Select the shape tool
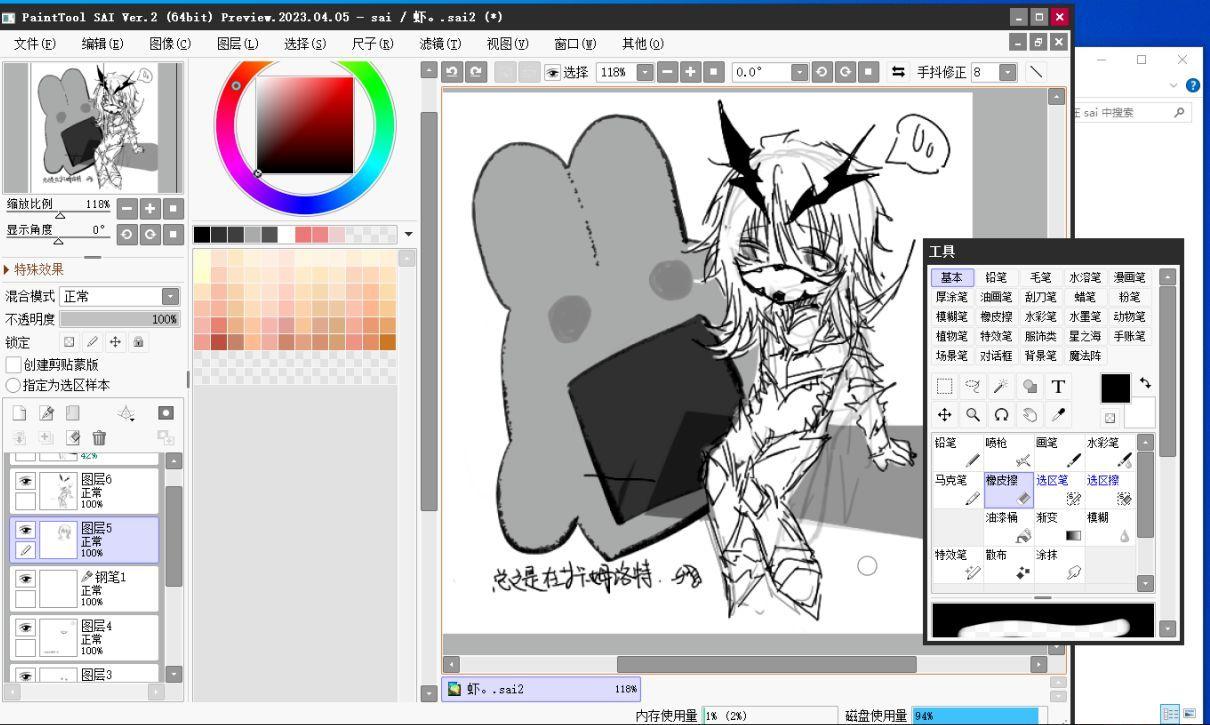 (x=1029, y=387)
